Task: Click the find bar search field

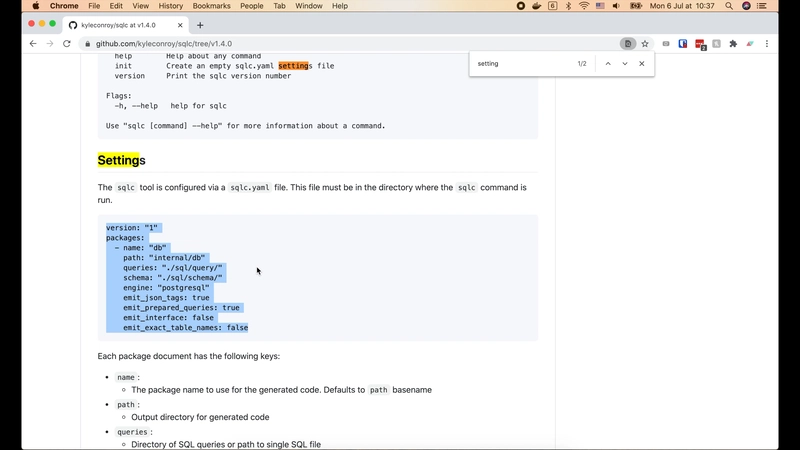Action: pyautogui.click(x=520, y=64)
